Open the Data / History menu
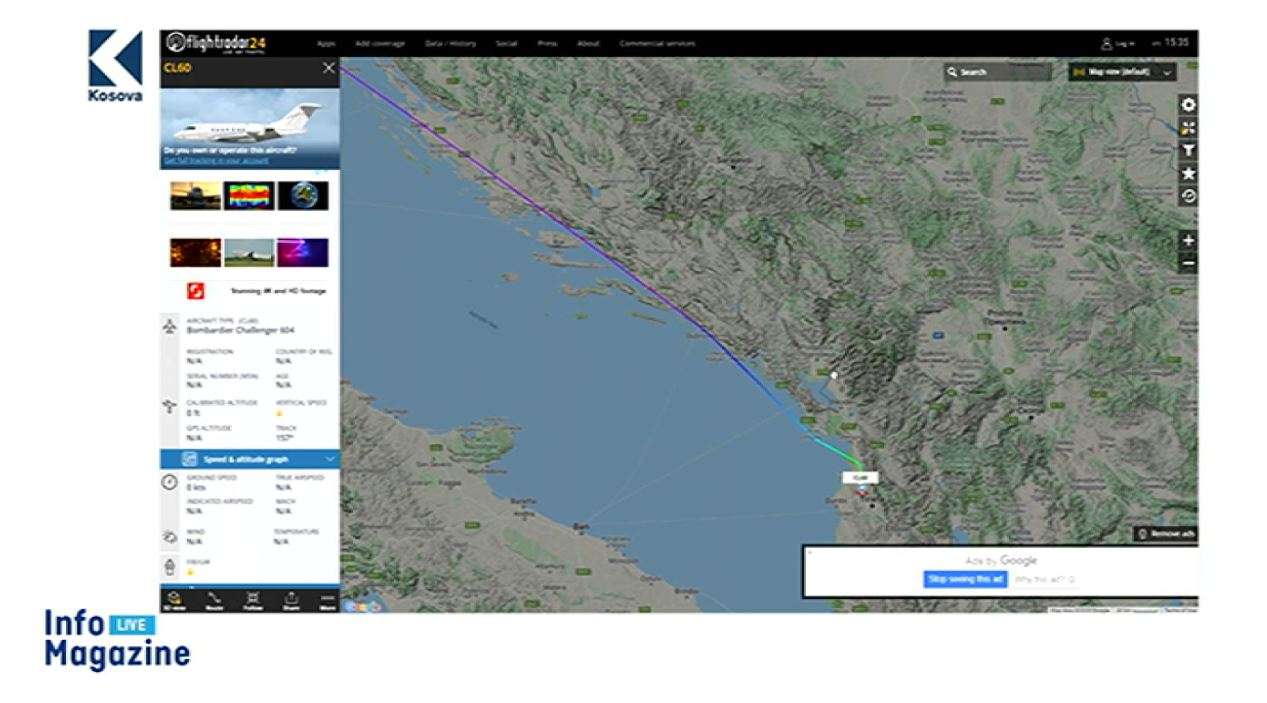 451,44
